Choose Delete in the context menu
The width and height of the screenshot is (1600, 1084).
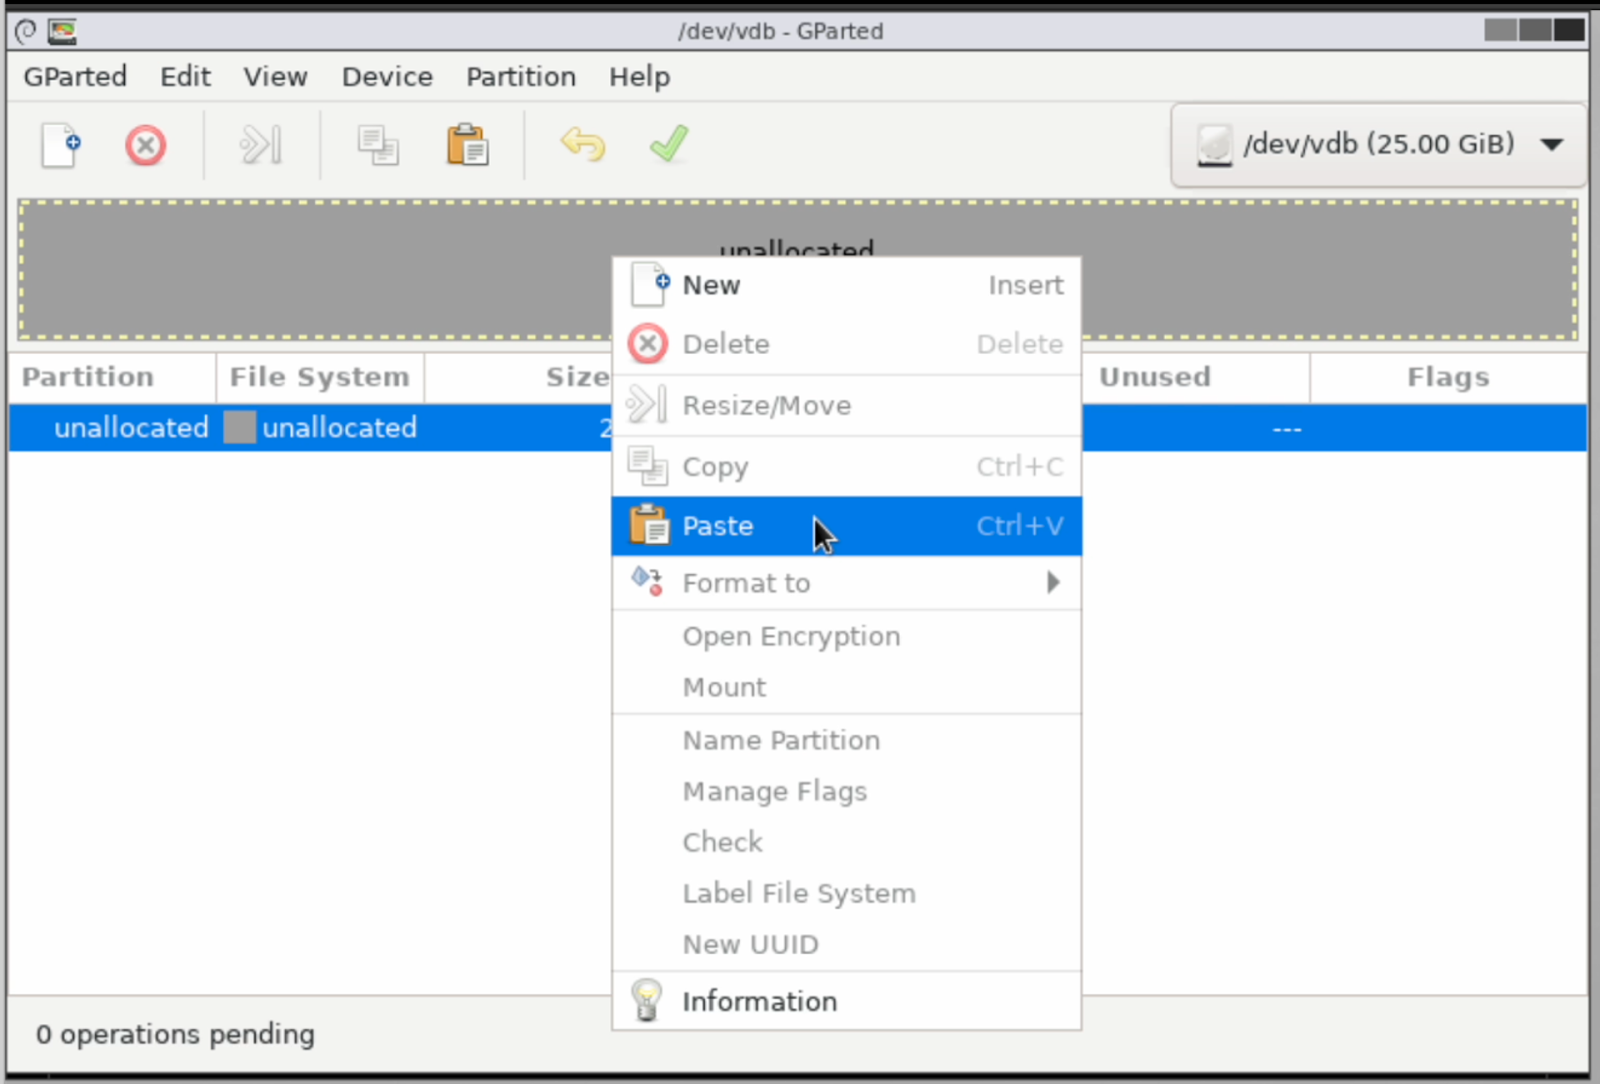[x=847, y=344]
